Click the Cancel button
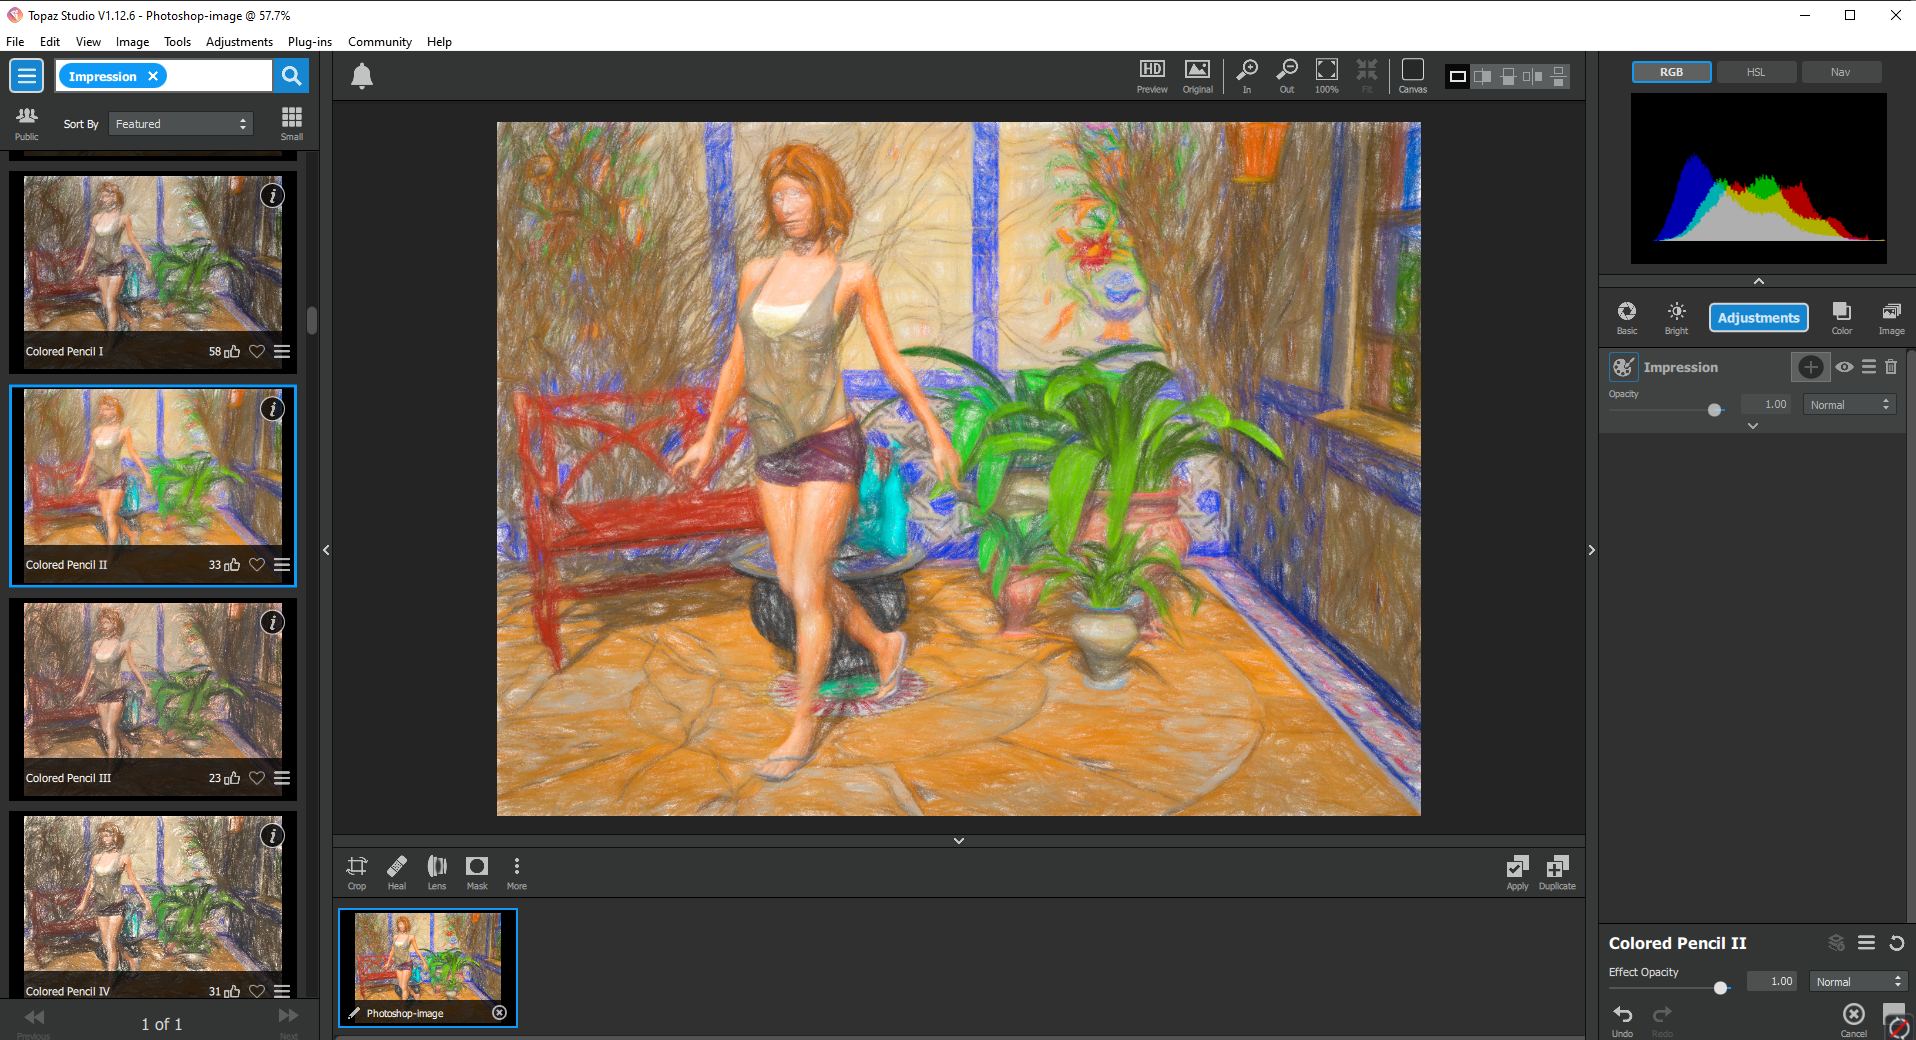The width and height of the screenshot is (1916, 1040). (1854, 1020)
